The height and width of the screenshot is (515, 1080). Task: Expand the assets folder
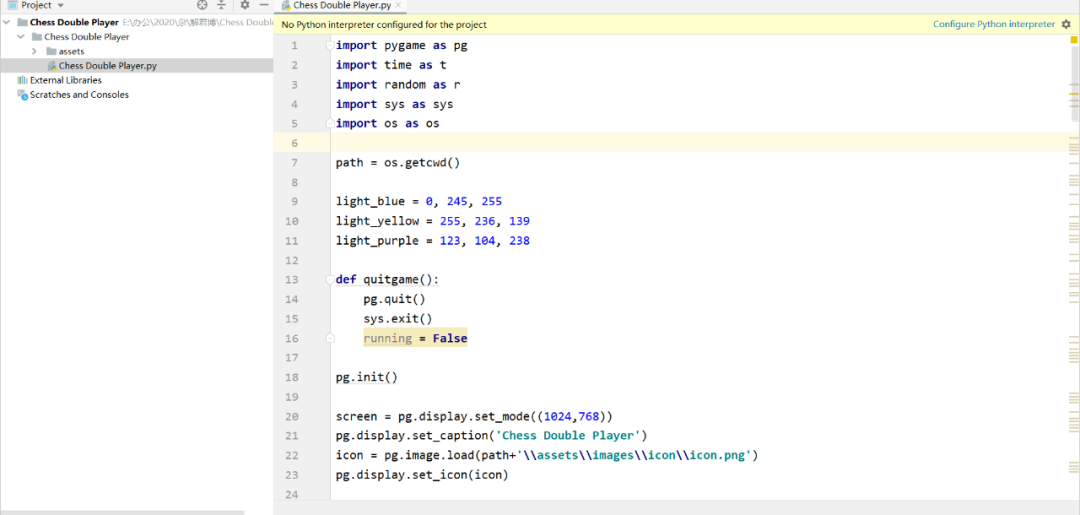34,52
